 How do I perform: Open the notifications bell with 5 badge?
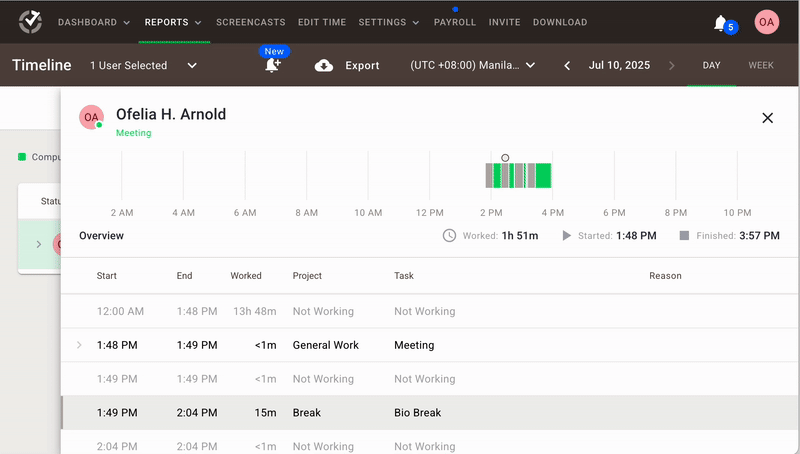pyautogui.click(x=724, y=23)
